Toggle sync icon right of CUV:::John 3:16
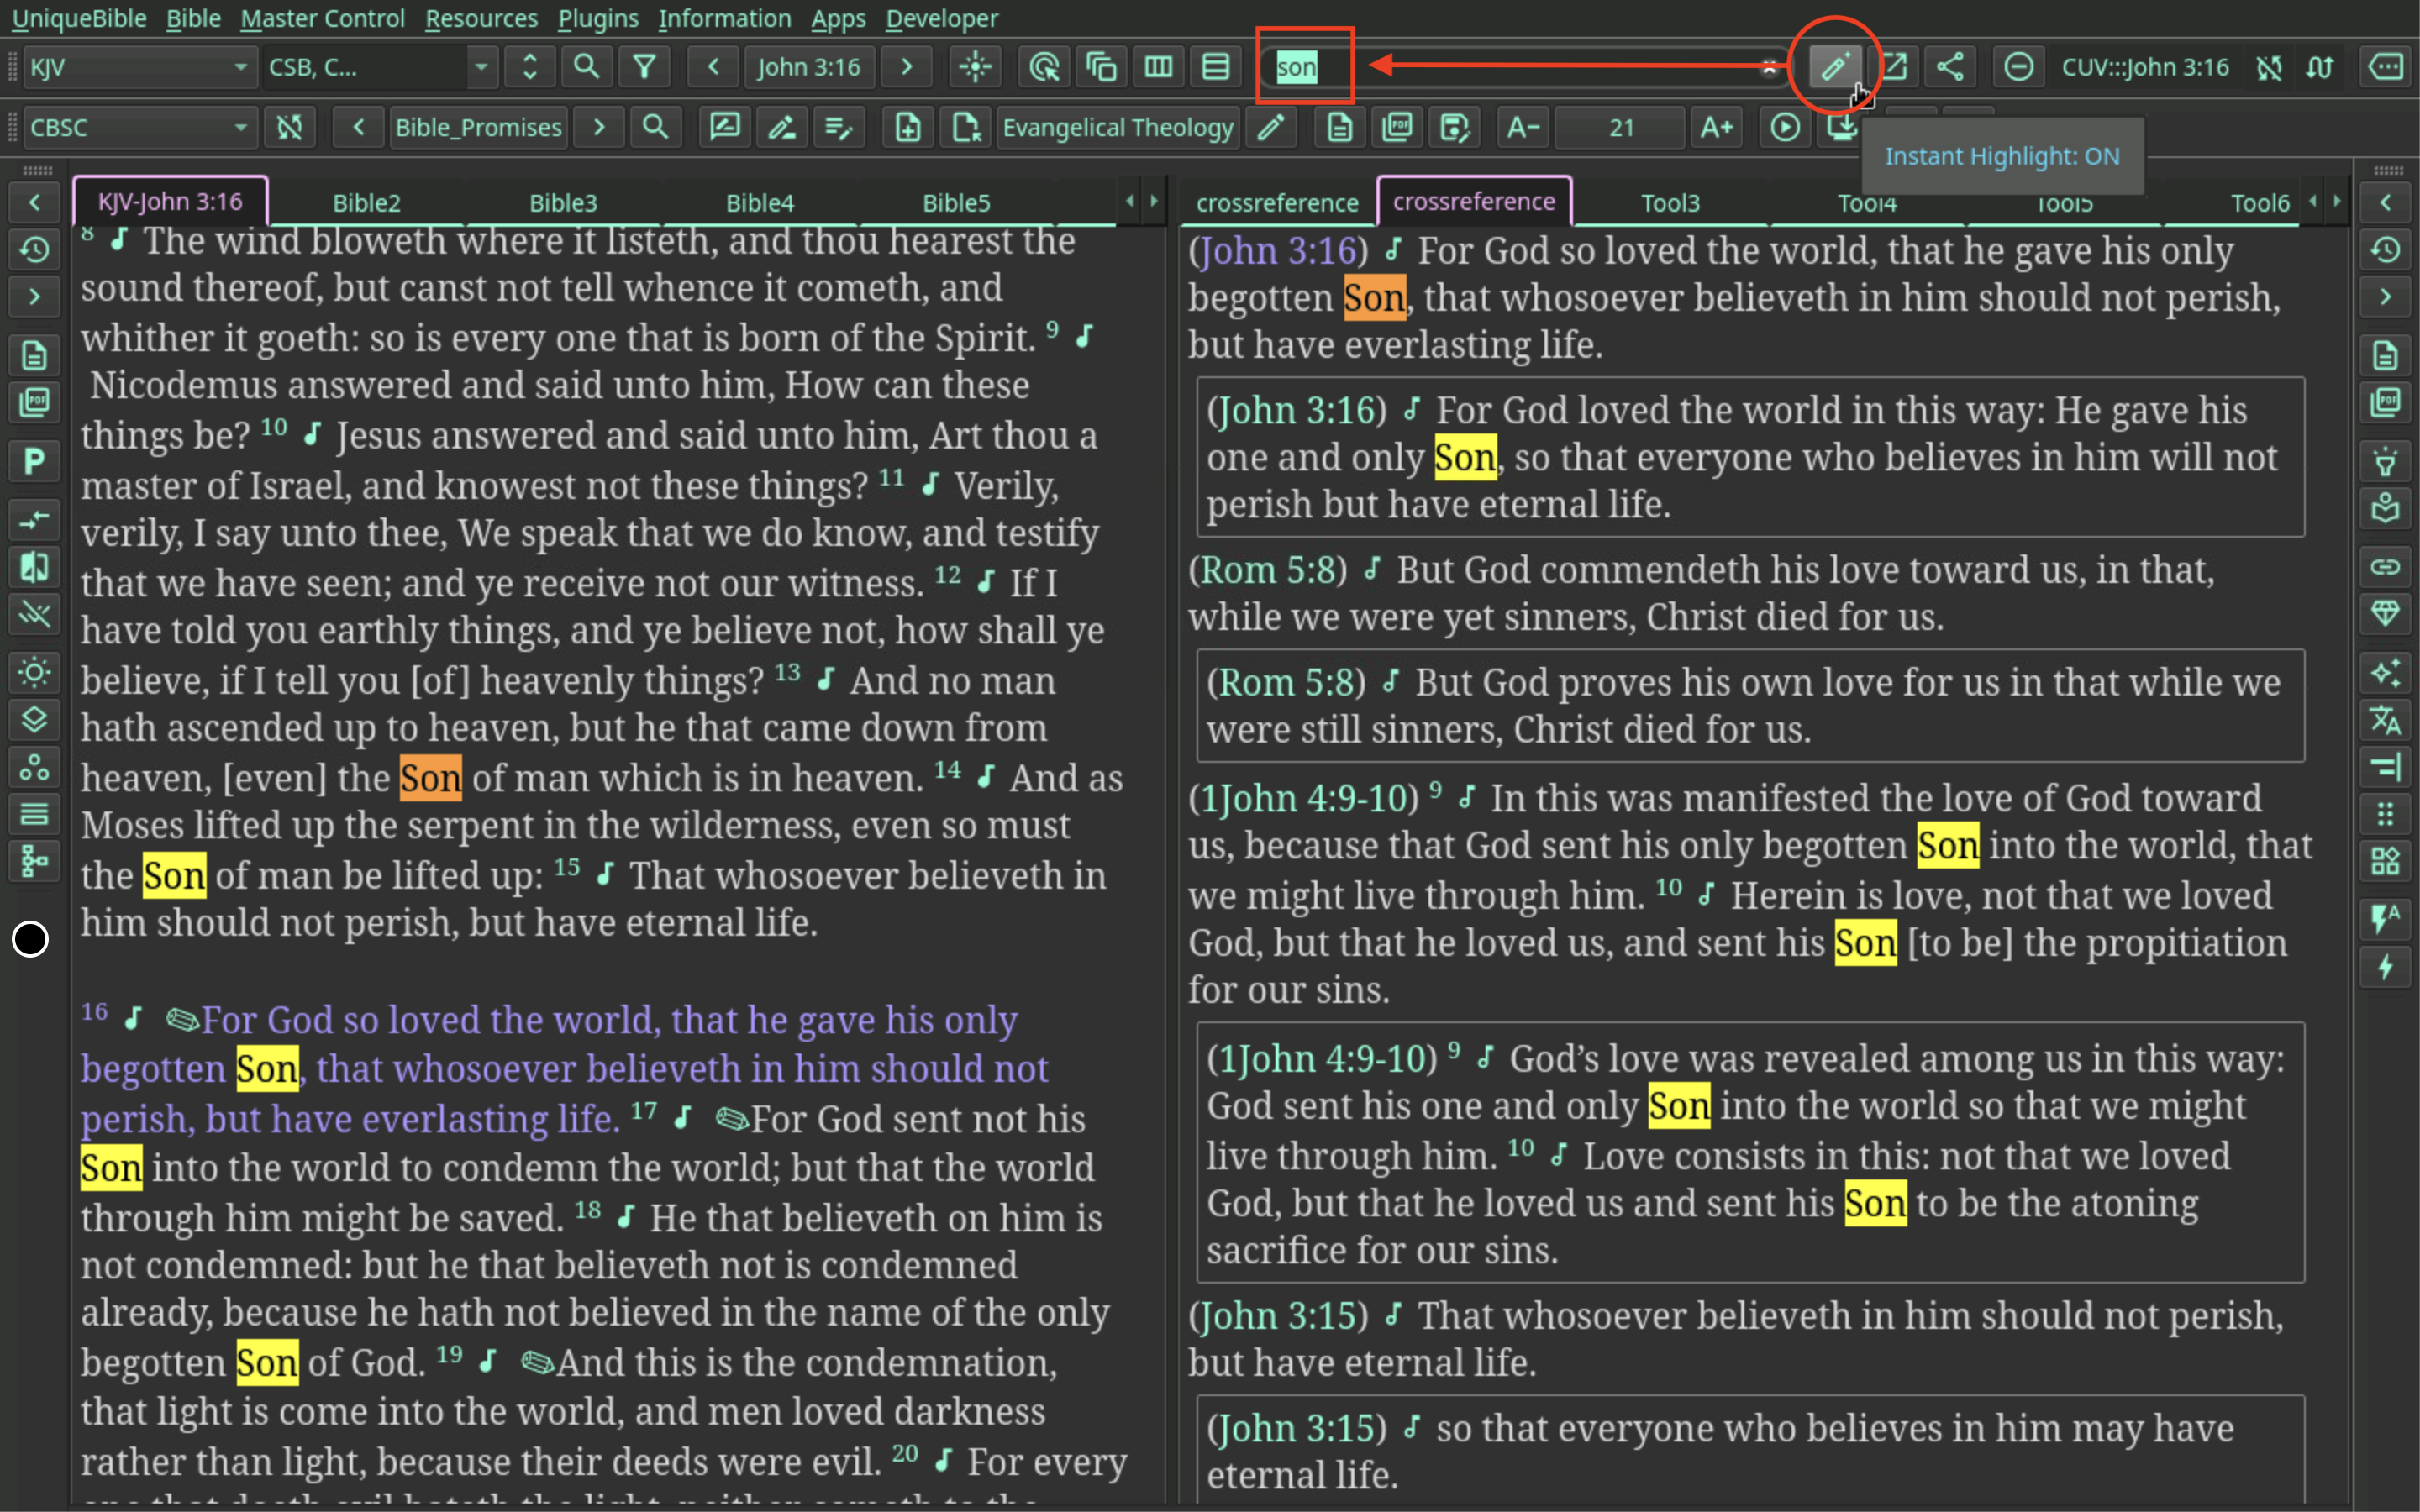 [x=2269, y=67]
